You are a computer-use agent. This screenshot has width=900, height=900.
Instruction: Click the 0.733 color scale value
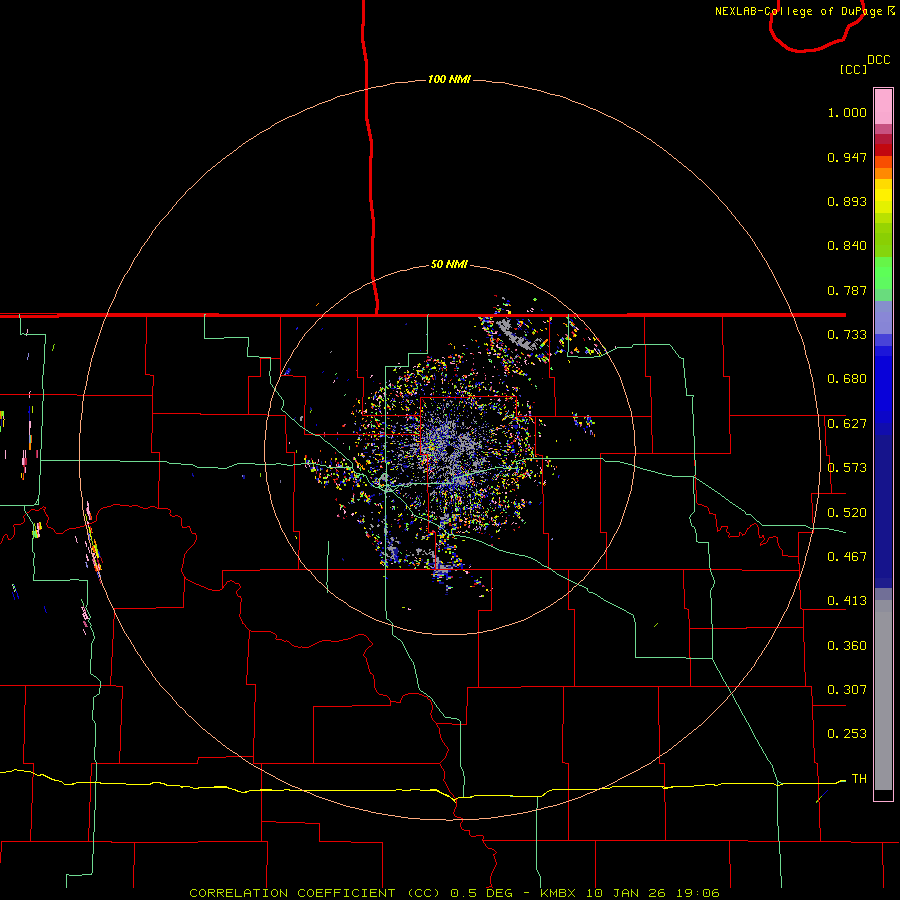[x=847, y=335]
